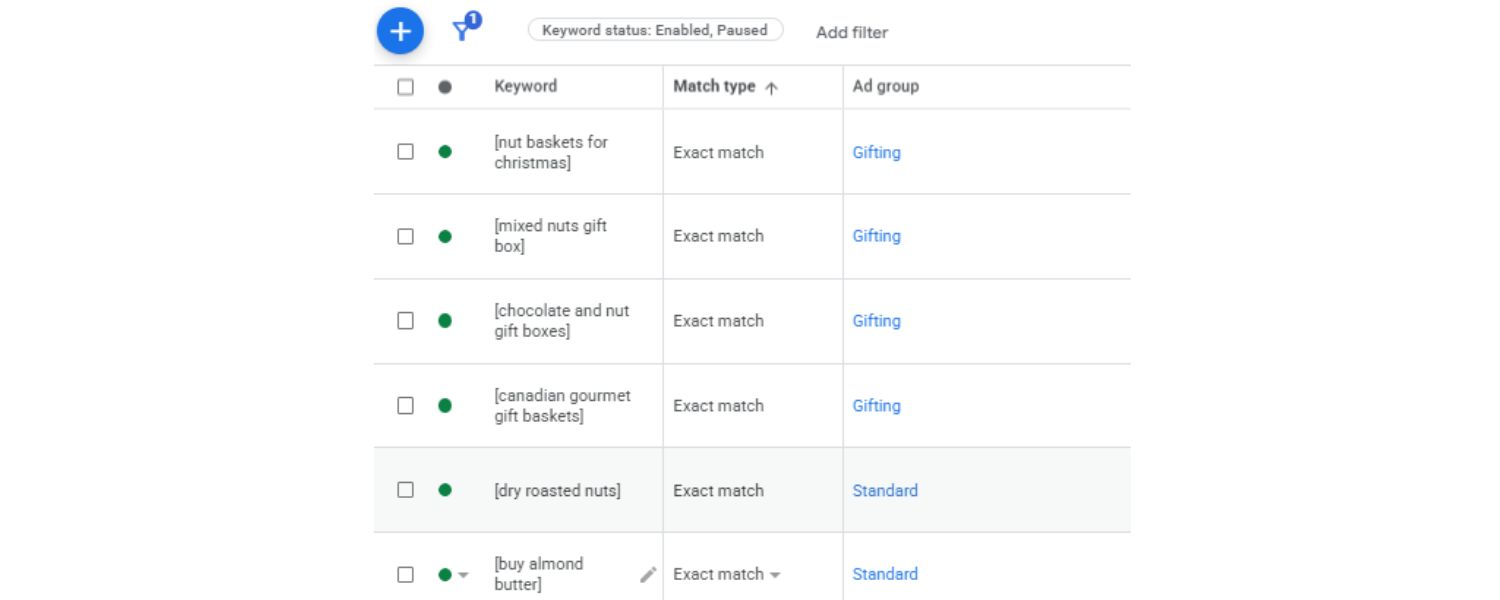
Task: Open the Gifting link for chocolate and nut boxes
Action: pos(876,321)
